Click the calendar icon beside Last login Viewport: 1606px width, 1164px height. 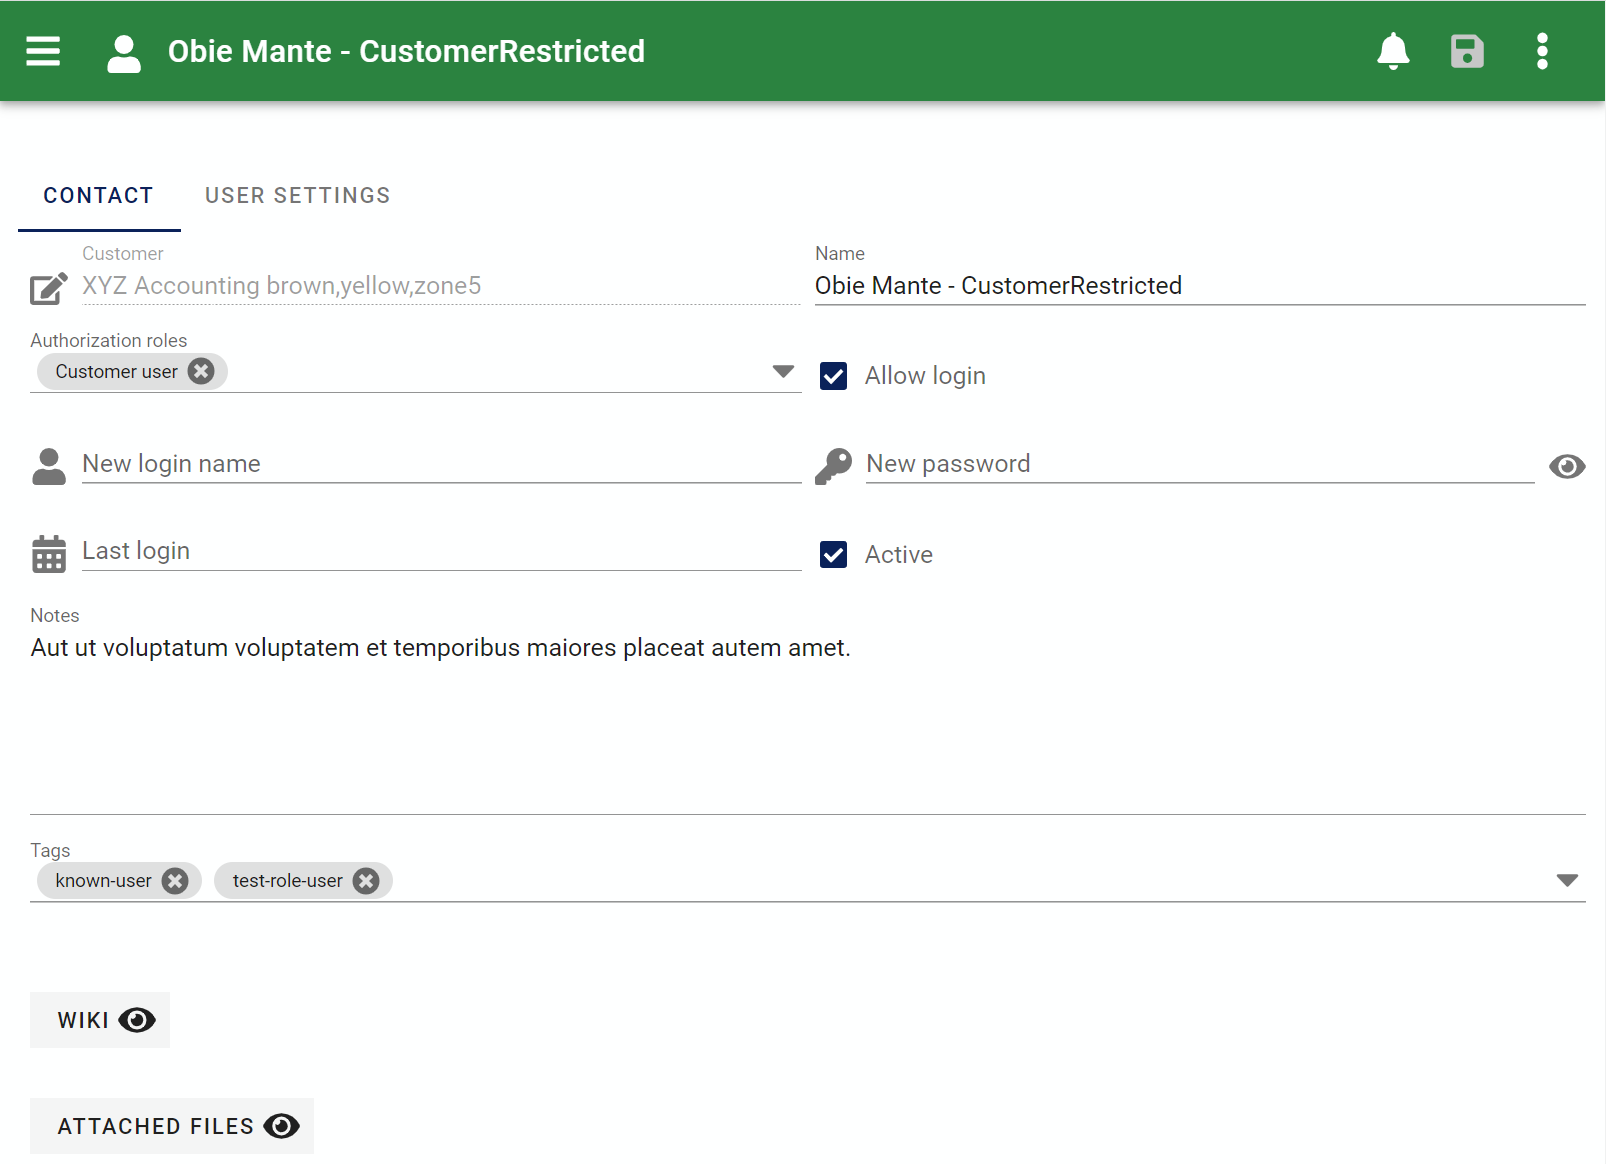(48, 553)
